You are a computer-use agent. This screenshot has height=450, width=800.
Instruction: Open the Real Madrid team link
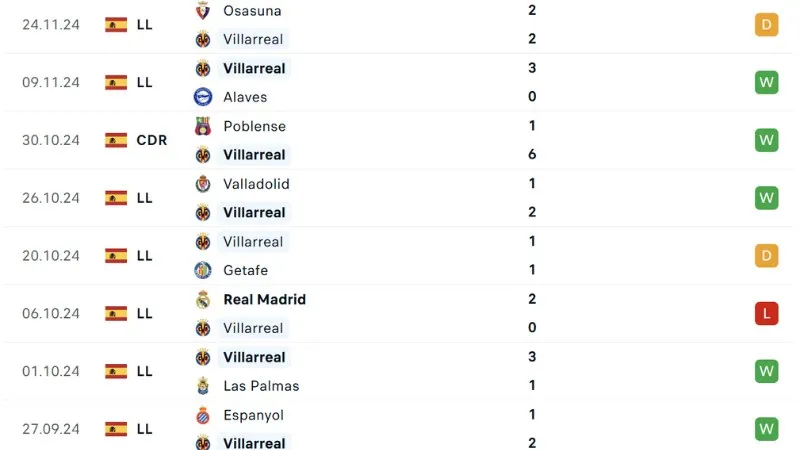[x=264, y=299]
